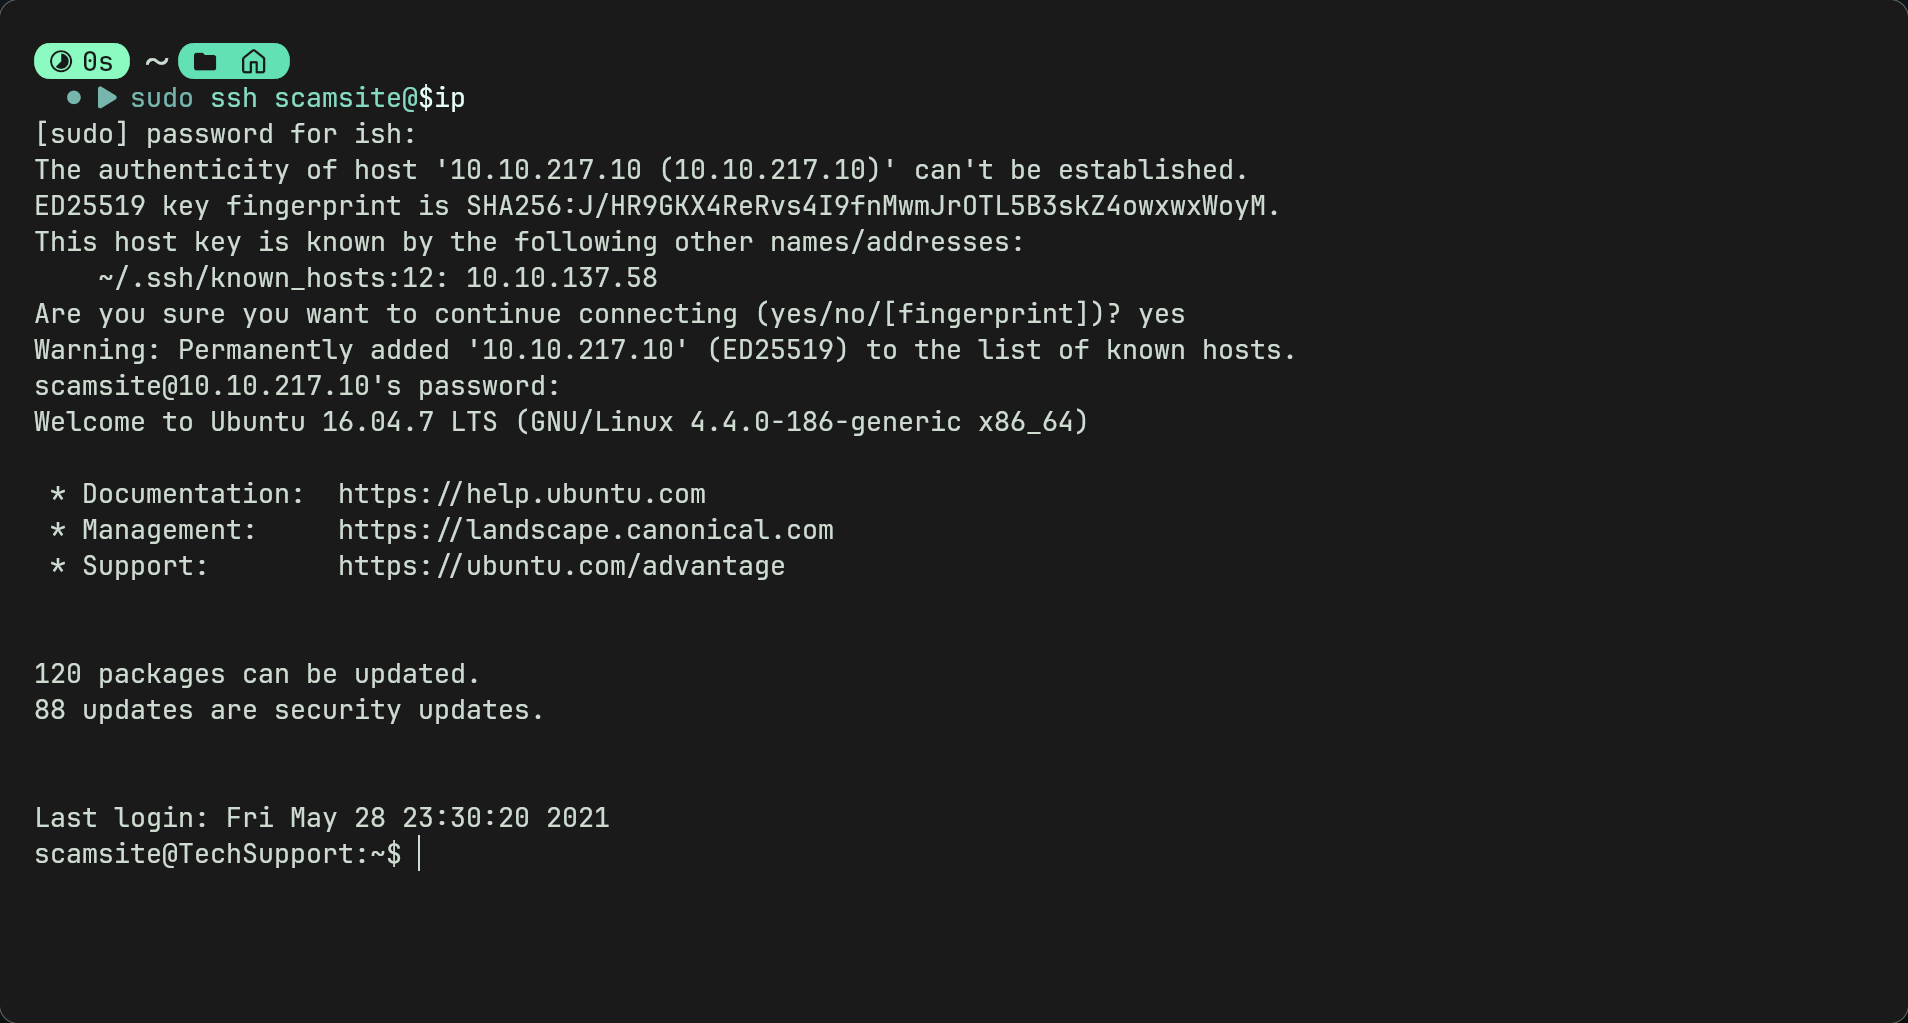
Task: Click the text cursor at the shell prompt
Action: pyautogui.click(x=419, y=854)
